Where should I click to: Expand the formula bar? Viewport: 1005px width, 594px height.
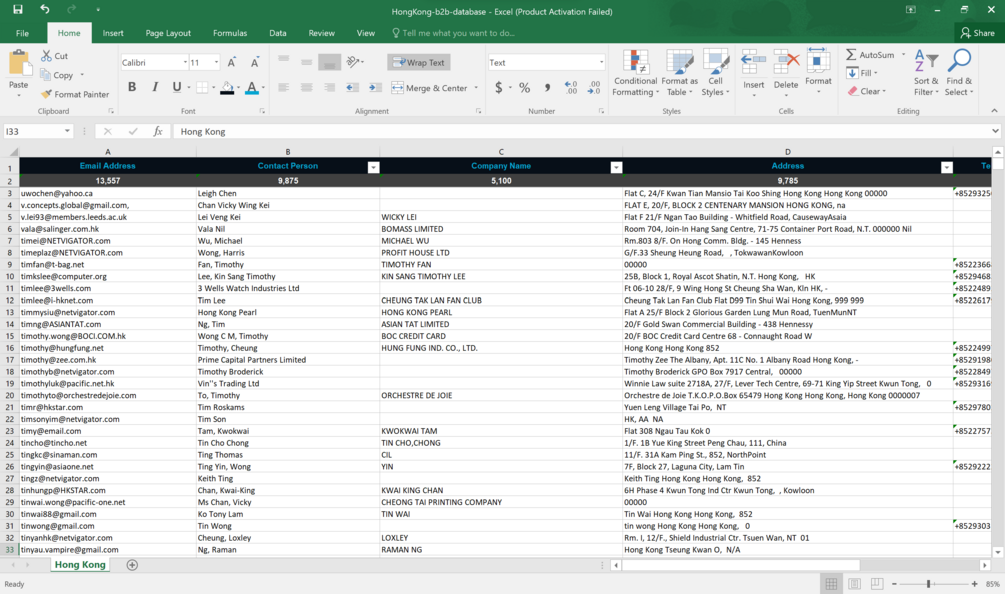click(995, 131)
